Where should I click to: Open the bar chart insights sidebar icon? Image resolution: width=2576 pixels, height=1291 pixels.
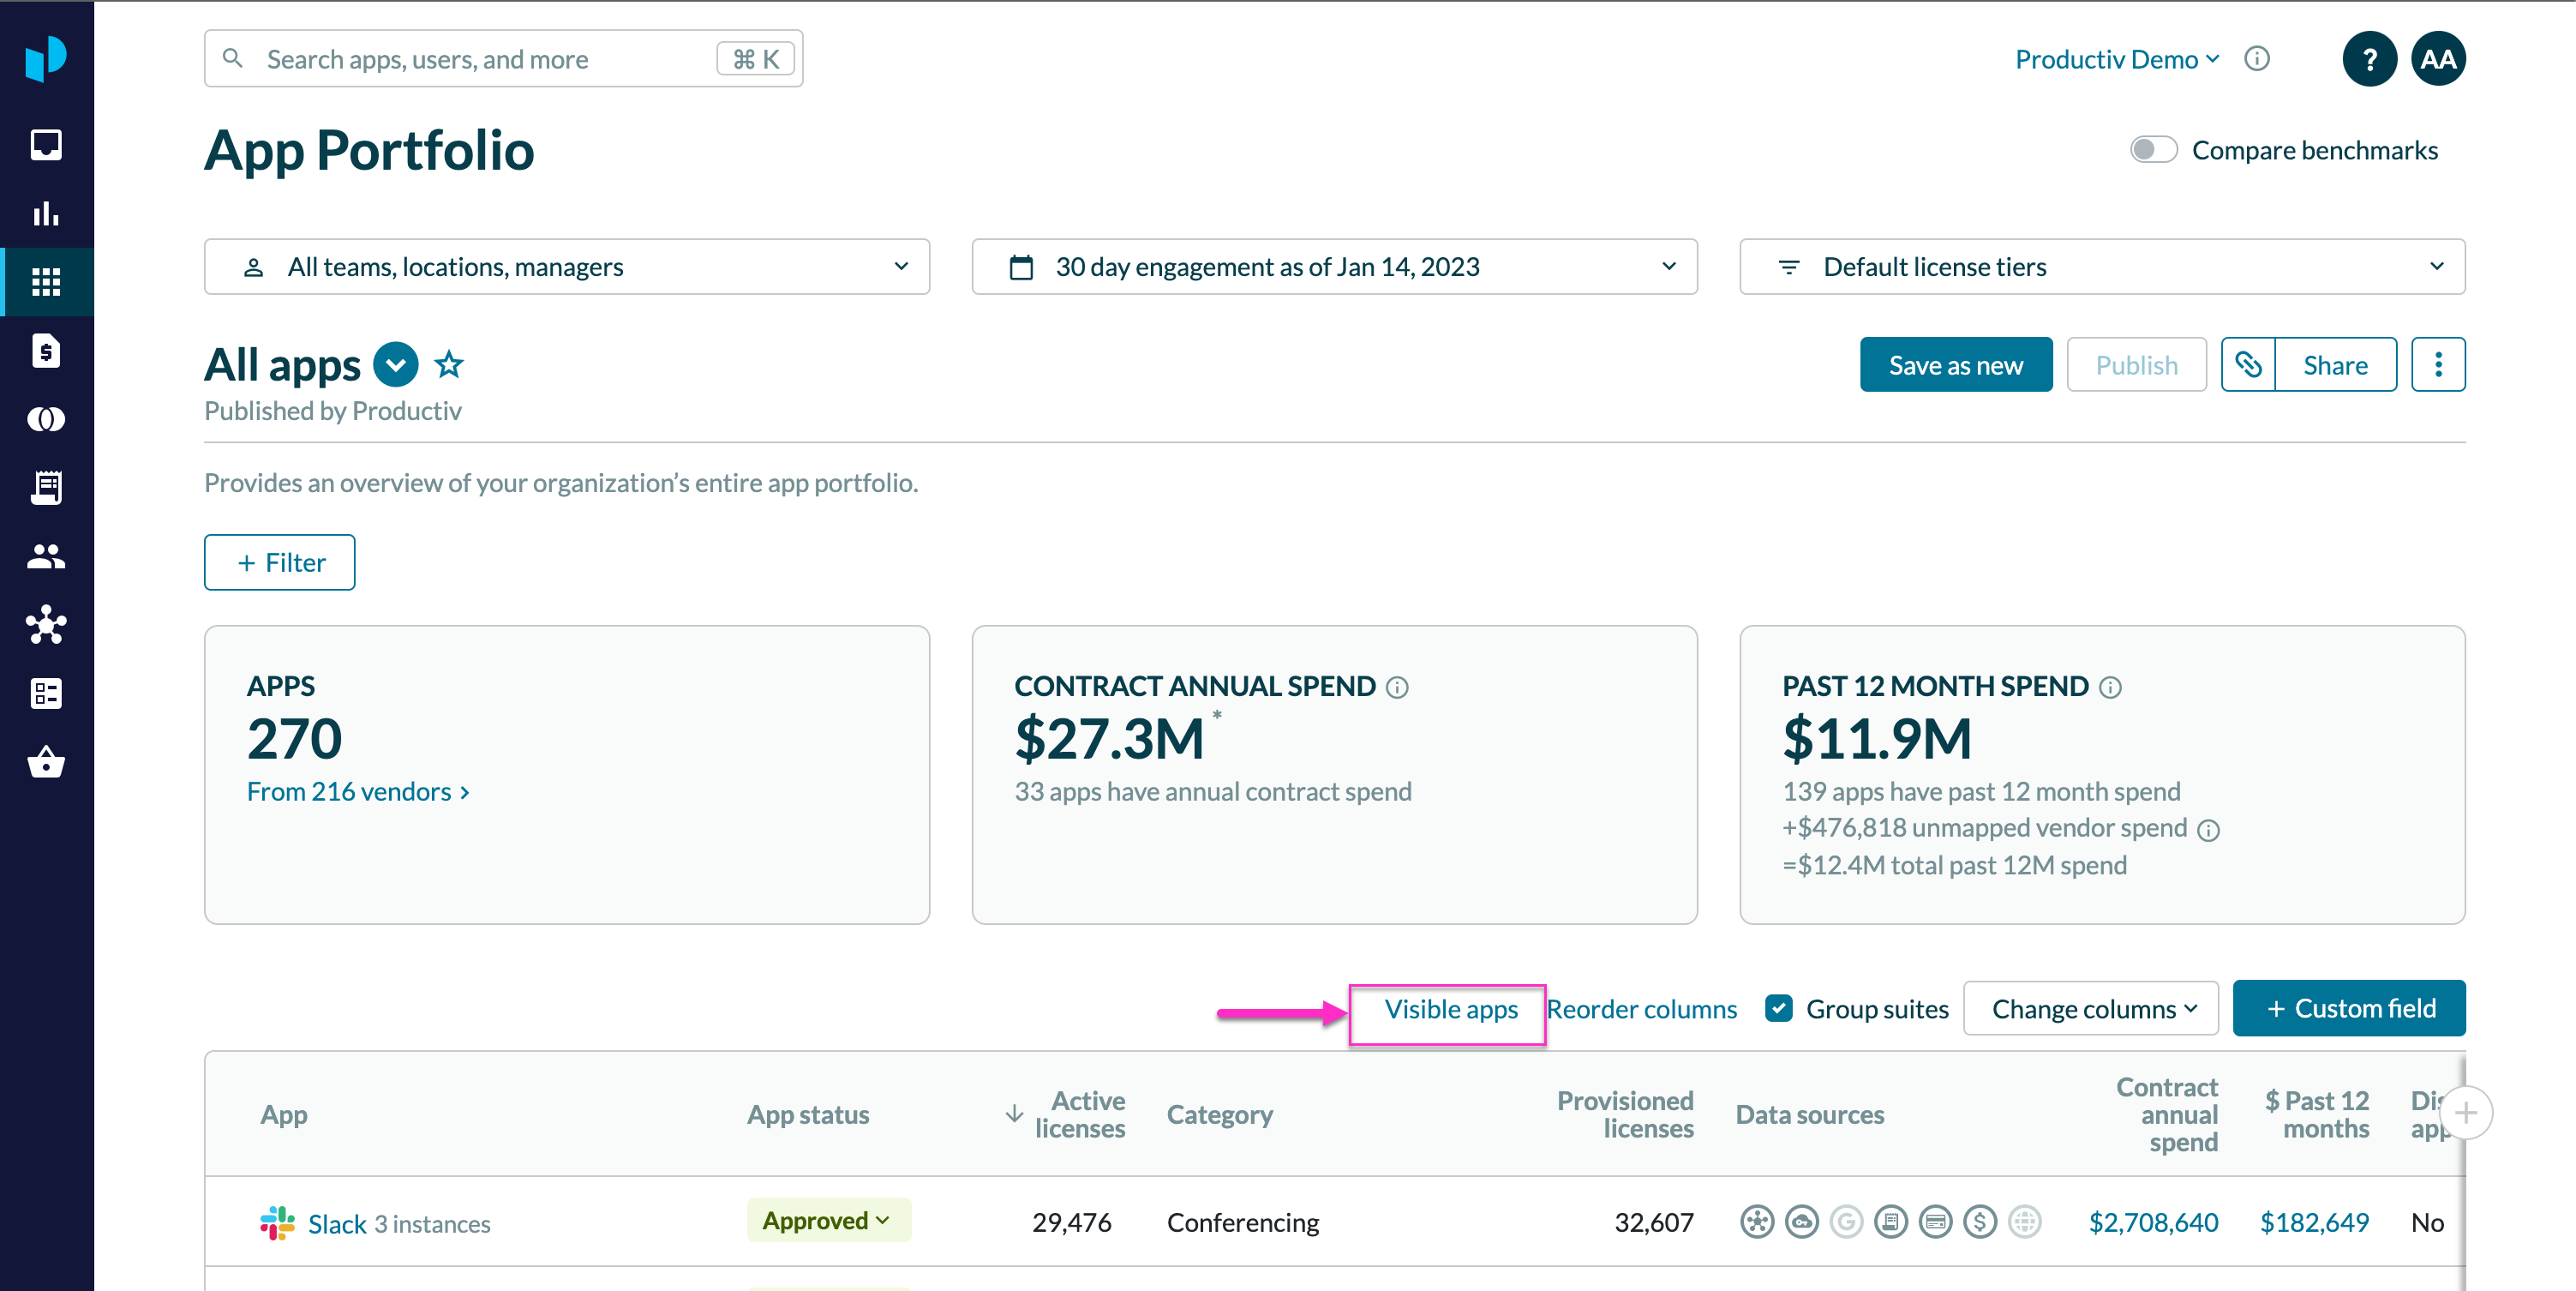click(46, 213)
